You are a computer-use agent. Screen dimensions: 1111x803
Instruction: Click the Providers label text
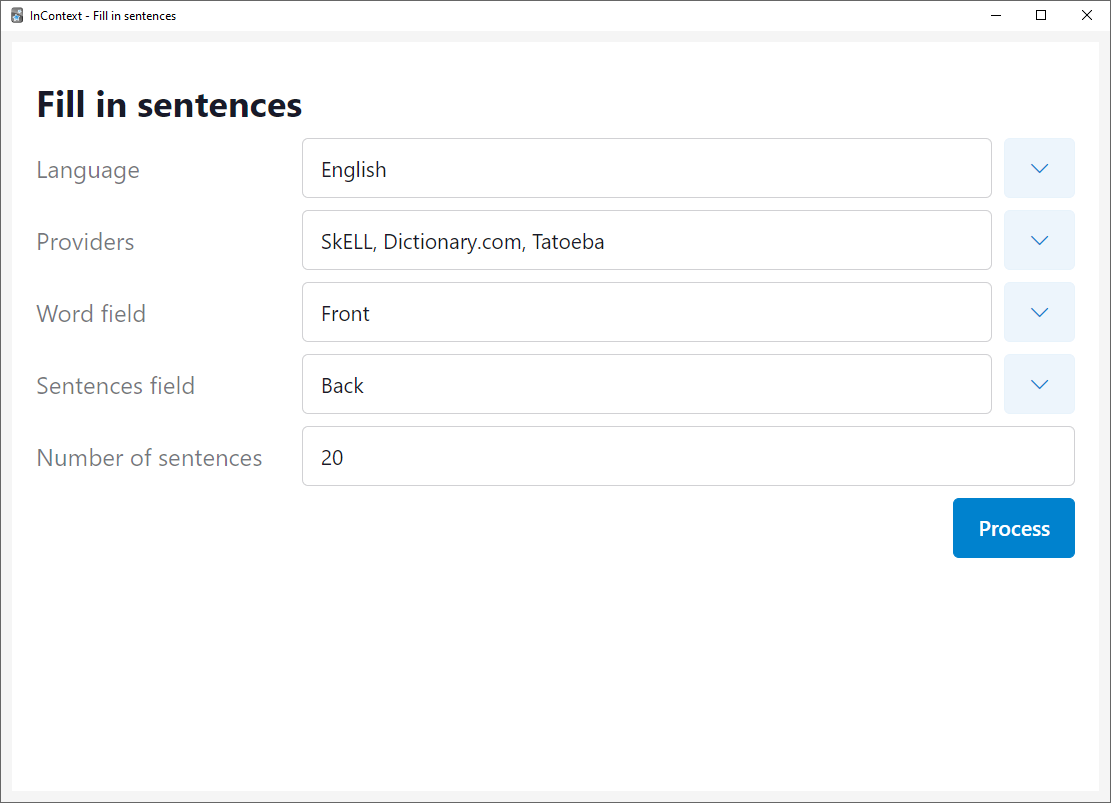pyautogui.click(x=85, y=242)
